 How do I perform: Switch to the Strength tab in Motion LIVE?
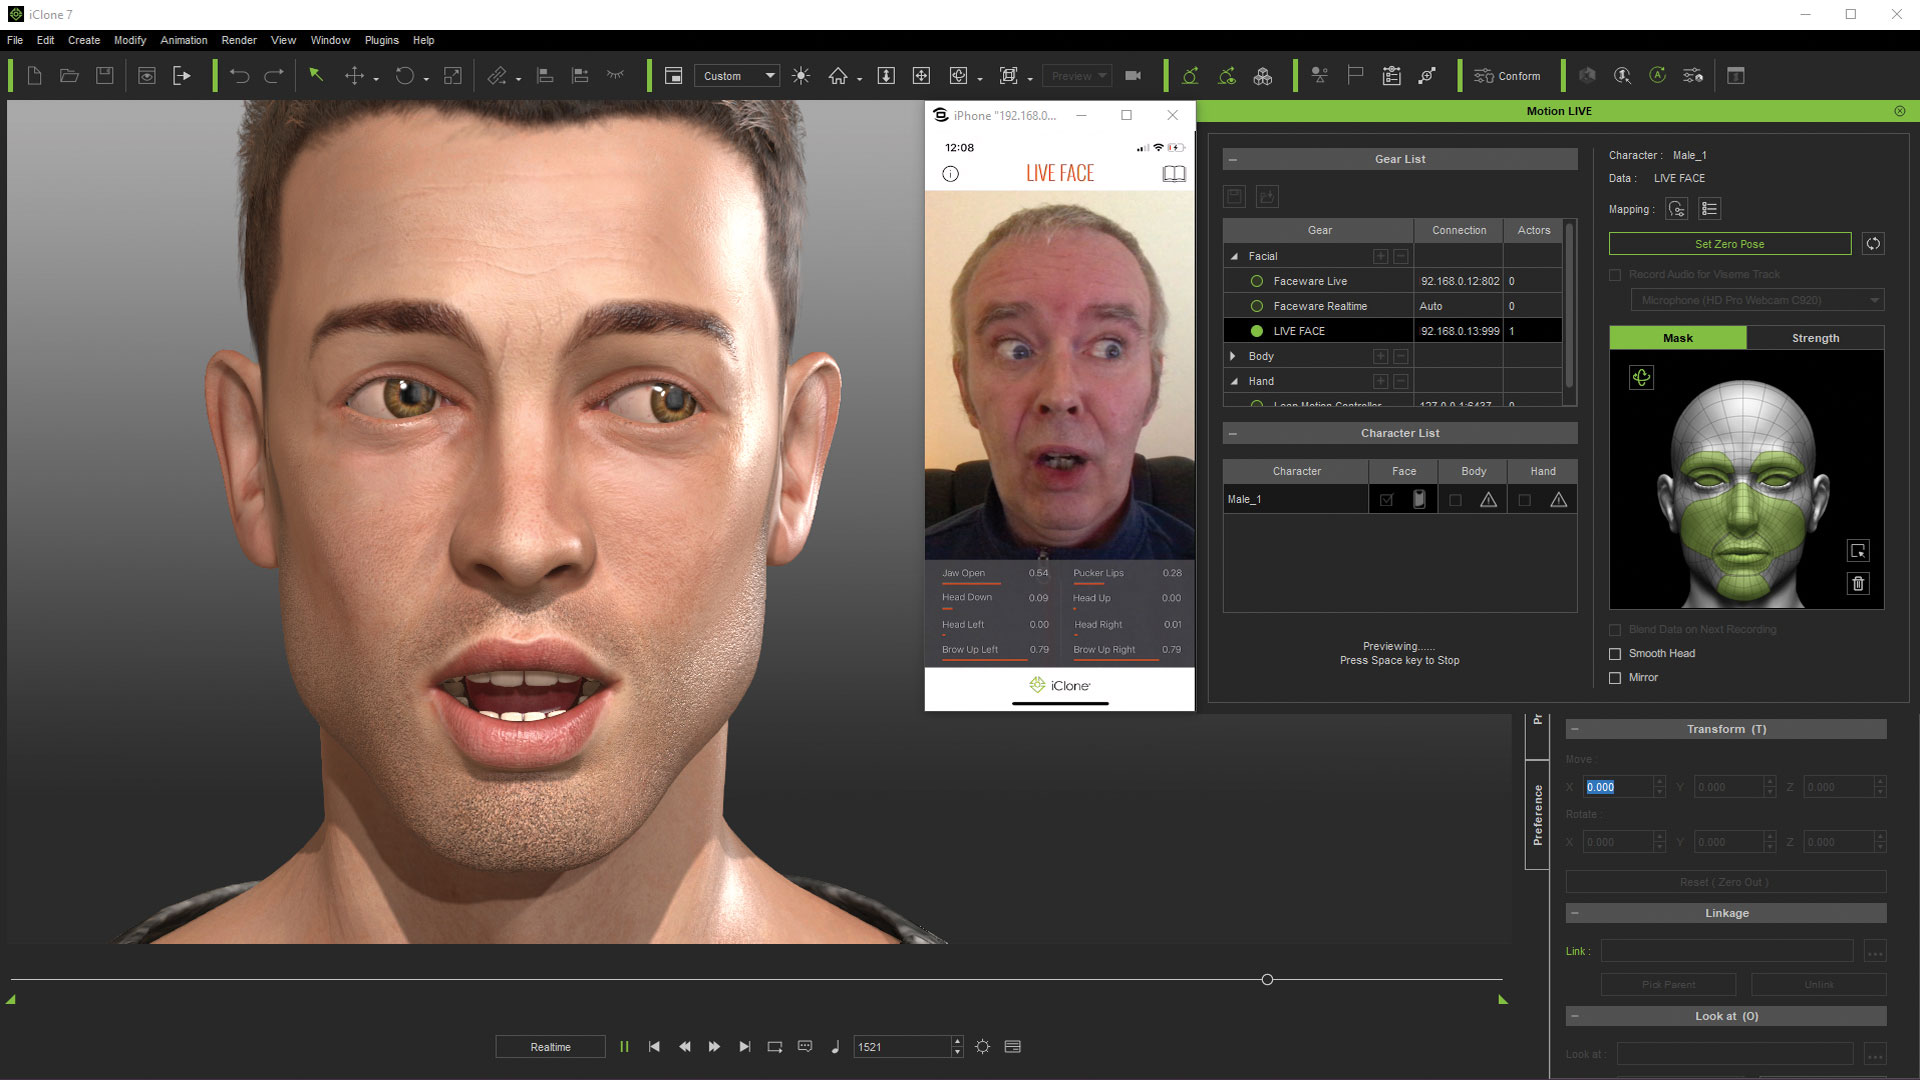[x=1816, y=338]
